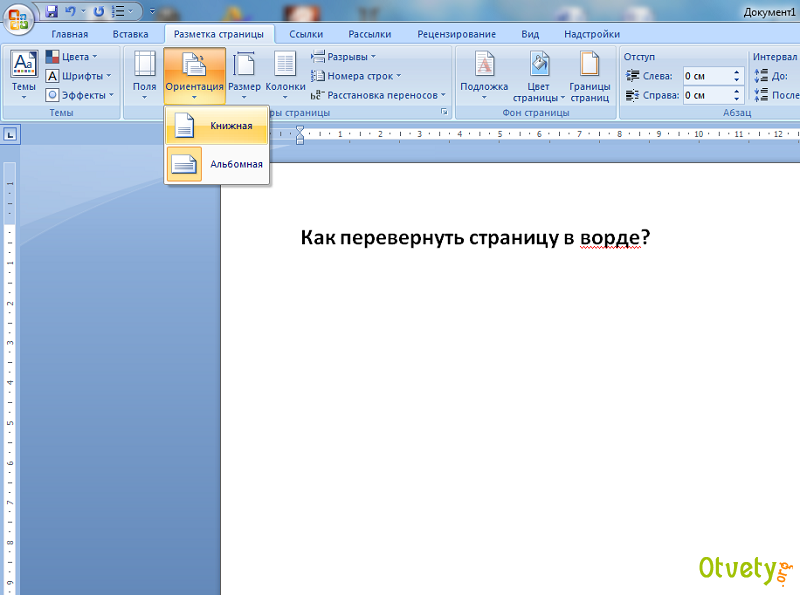800x595 pixels.
Task: Open Page Color (Цвет страницы) picker
Action: click(x=539, y=76)
